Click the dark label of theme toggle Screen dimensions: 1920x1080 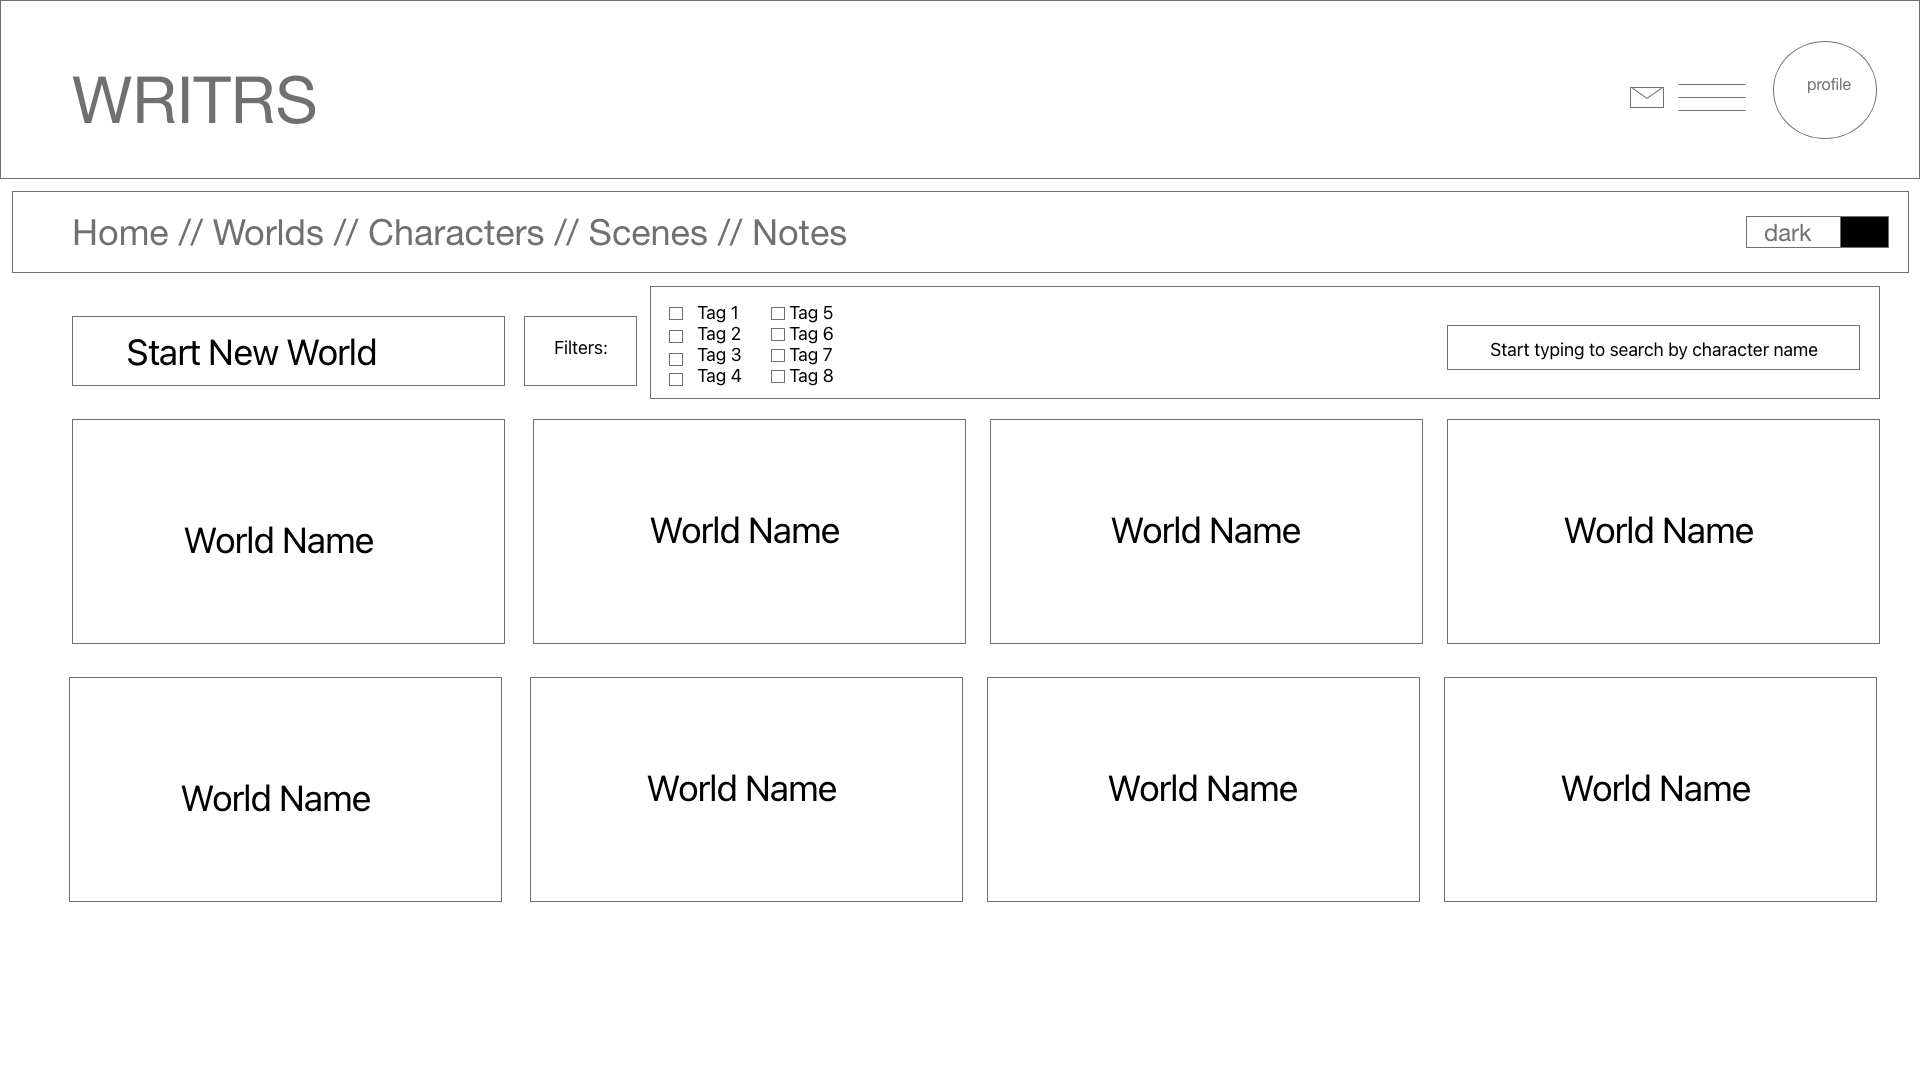coord(1787,233)
